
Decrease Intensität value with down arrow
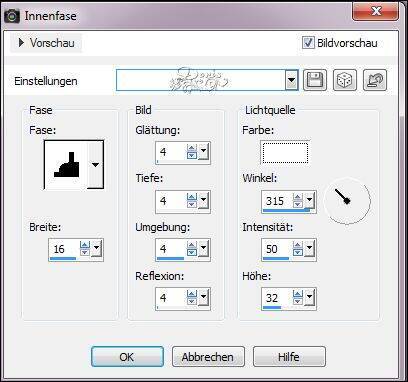298,252
